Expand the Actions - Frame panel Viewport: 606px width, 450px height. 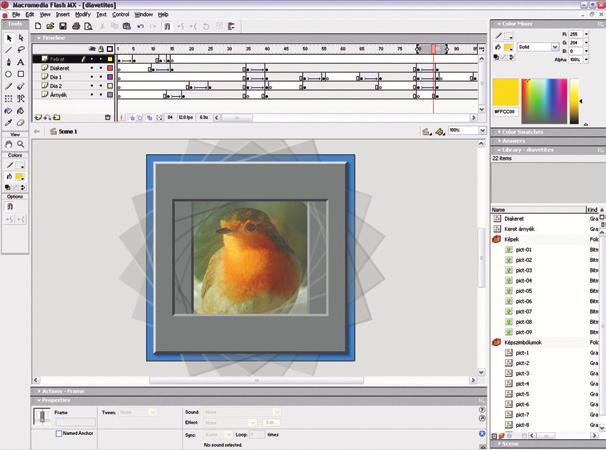63,391
